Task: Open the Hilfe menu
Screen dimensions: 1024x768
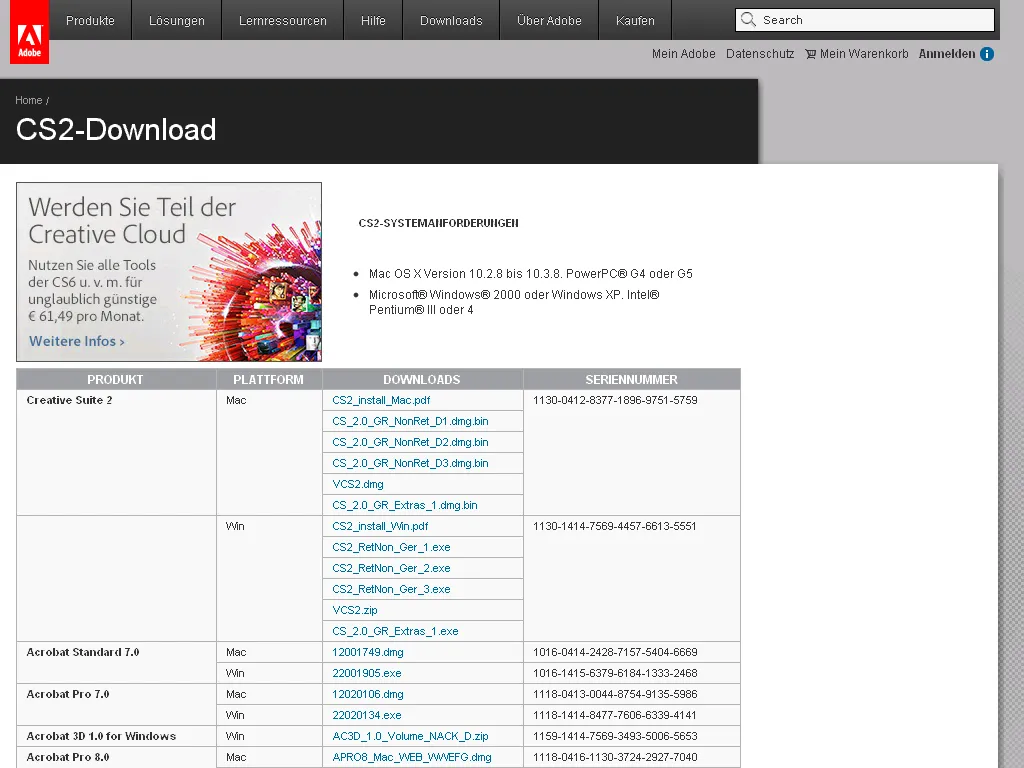Action: pyautogui.click(x=373, y=20)
